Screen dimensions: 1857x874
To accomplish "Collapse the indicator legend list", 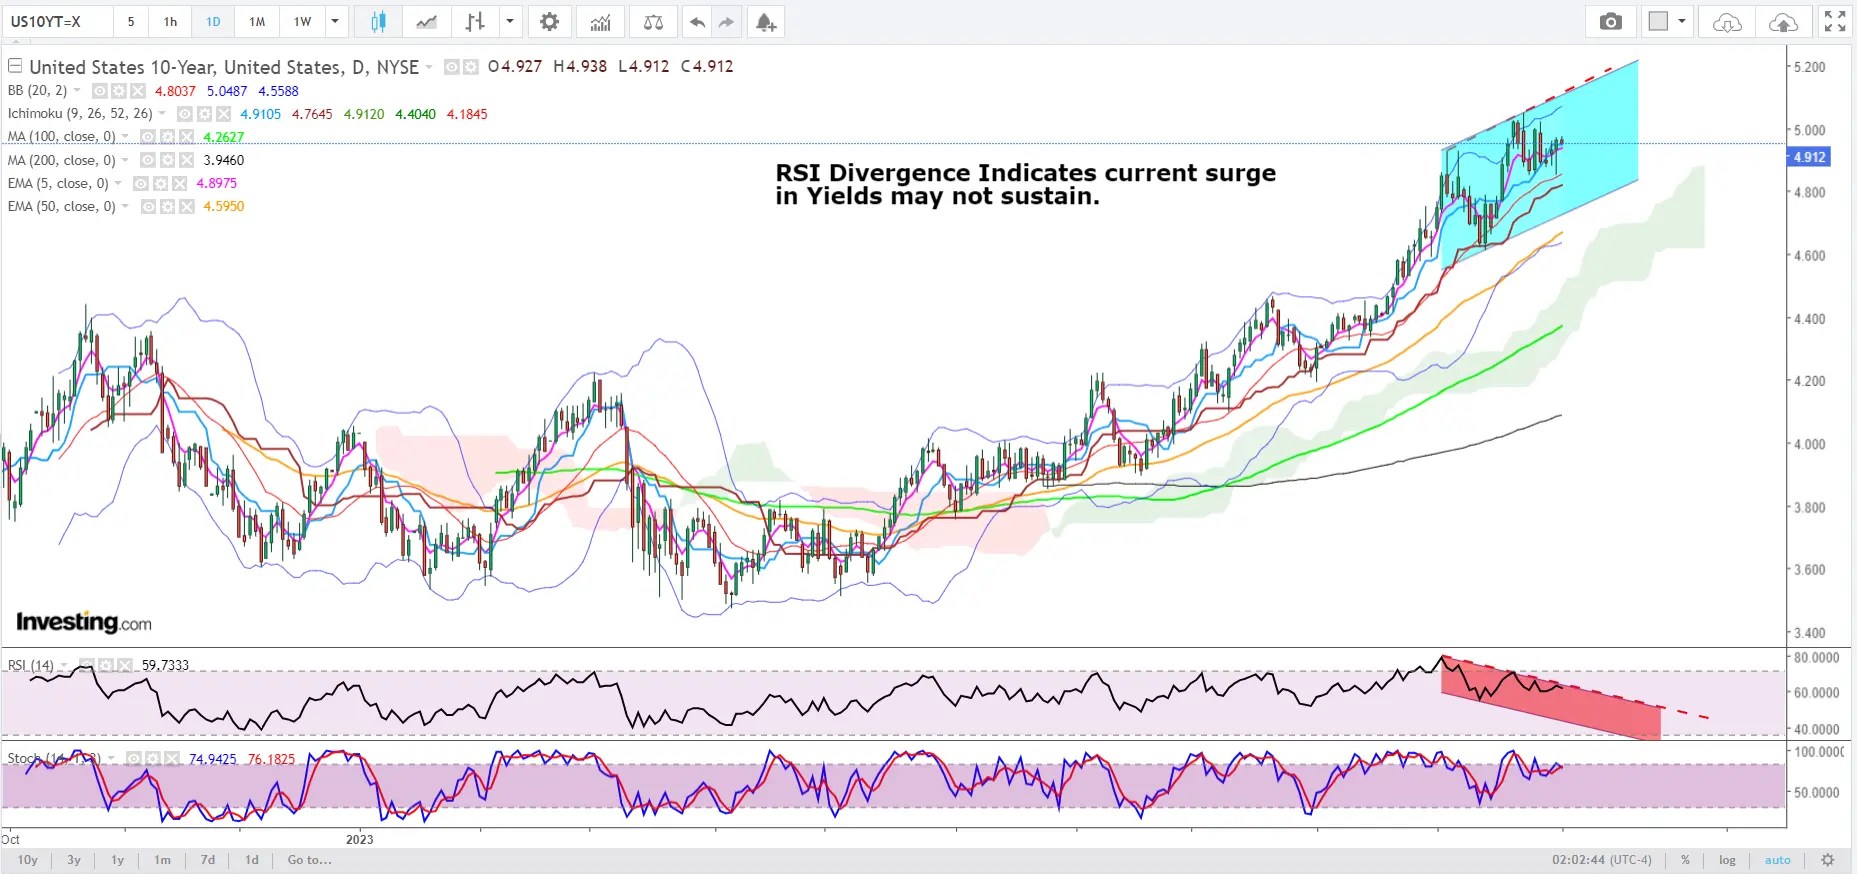I will click(15, 66).
